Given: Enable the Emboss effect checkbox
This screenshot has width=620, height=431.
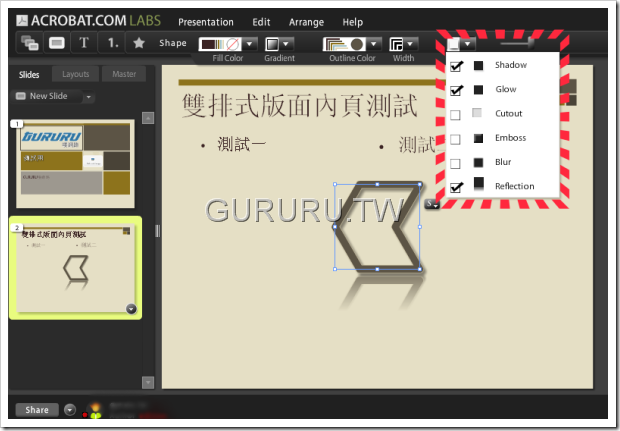Looking at the screenshot, I should tap(455, 139).
